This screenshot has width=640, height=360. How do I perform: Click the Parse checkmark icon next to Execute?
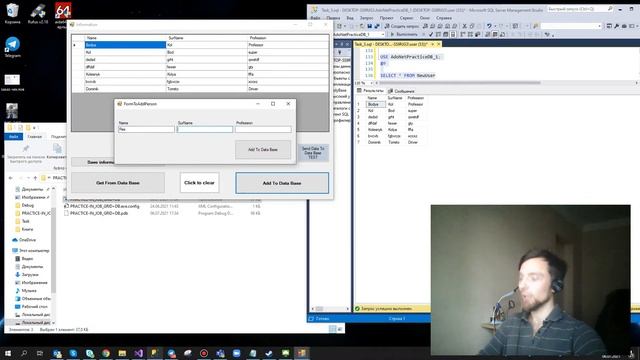coord(431,34)
